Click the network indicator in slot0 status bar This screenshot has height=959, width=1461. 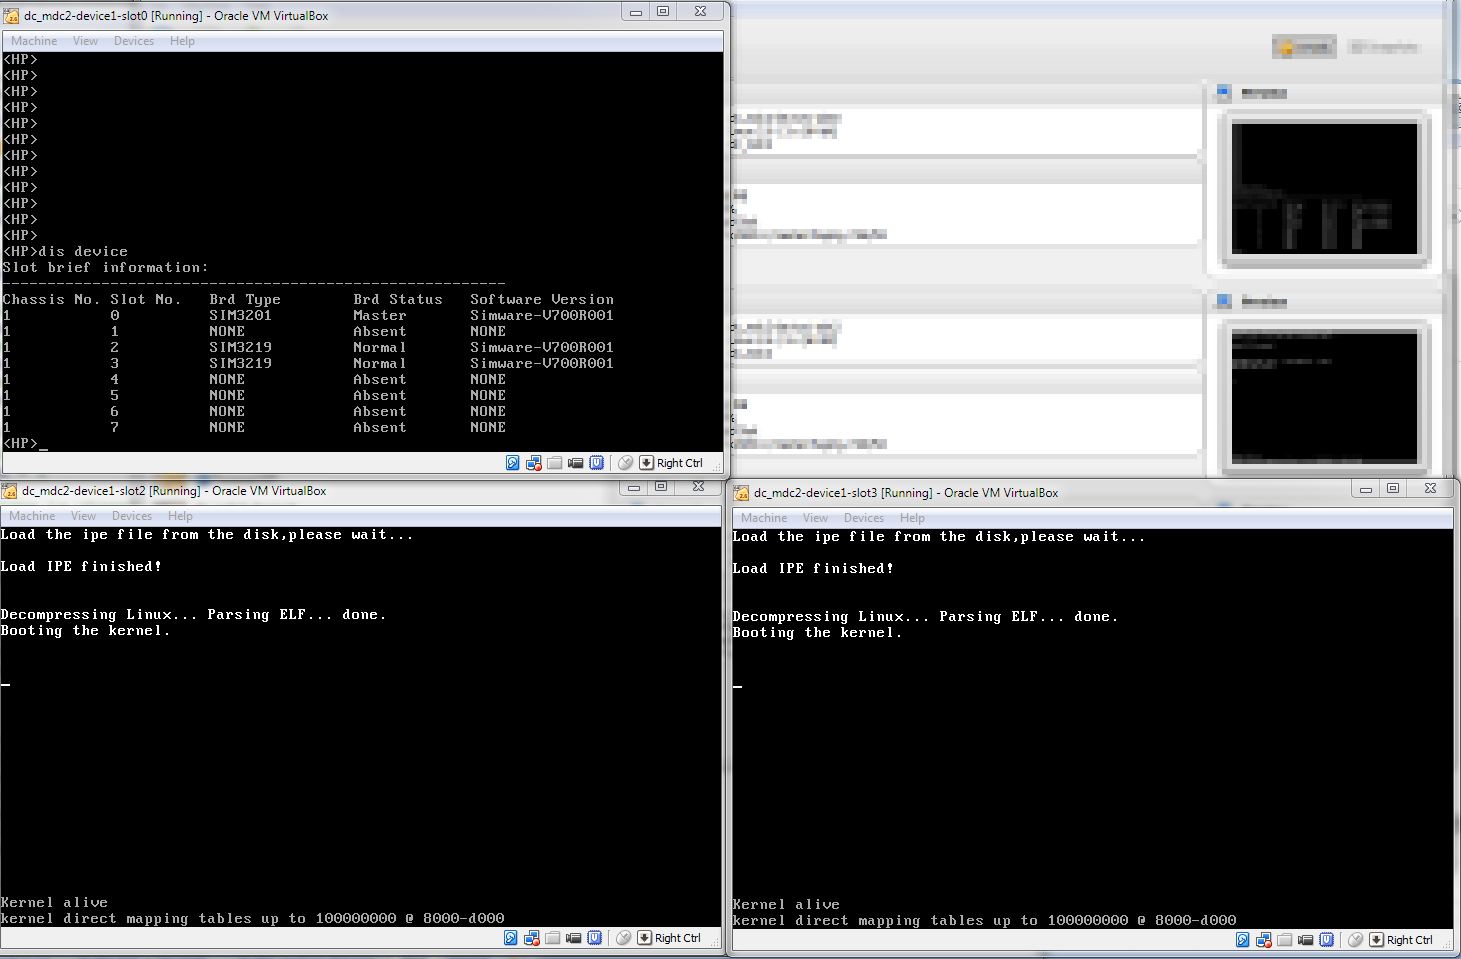[x=534, y=463]
